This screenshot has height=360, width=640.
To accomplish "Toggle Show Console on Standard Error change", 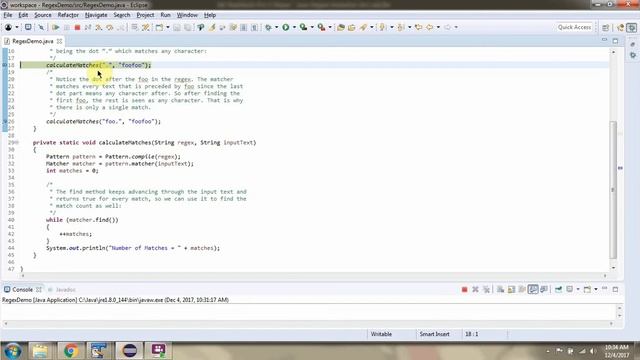I will (544, 289).
